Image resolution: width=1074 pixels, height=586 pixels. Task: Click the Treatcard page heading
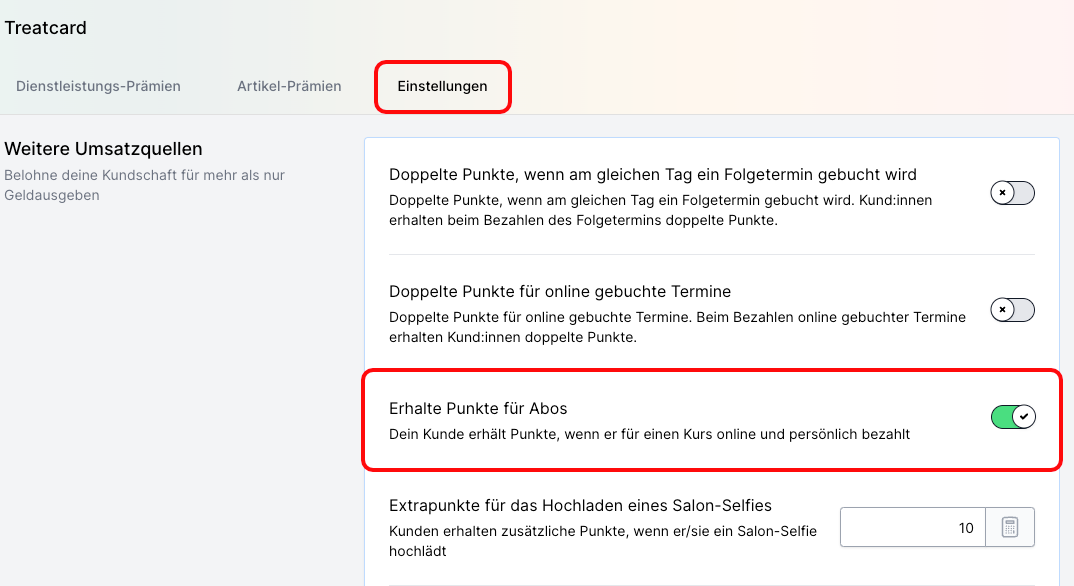click(46, 28)
